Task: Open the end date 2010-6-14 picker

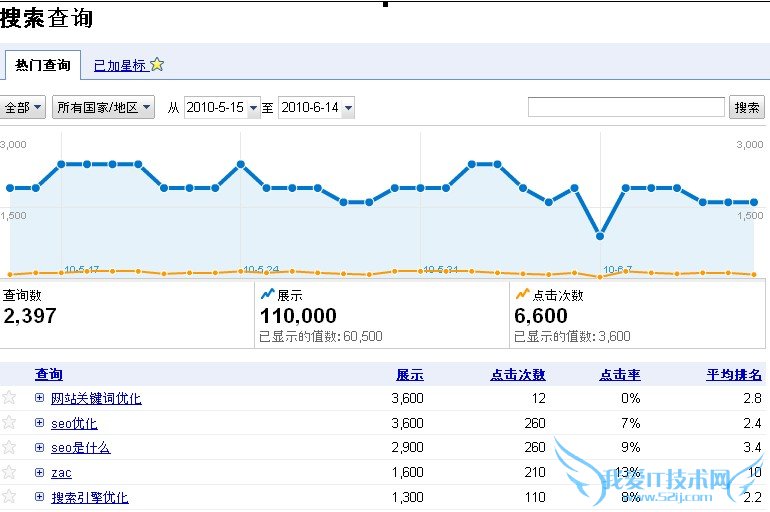Action: coord(316,107)
